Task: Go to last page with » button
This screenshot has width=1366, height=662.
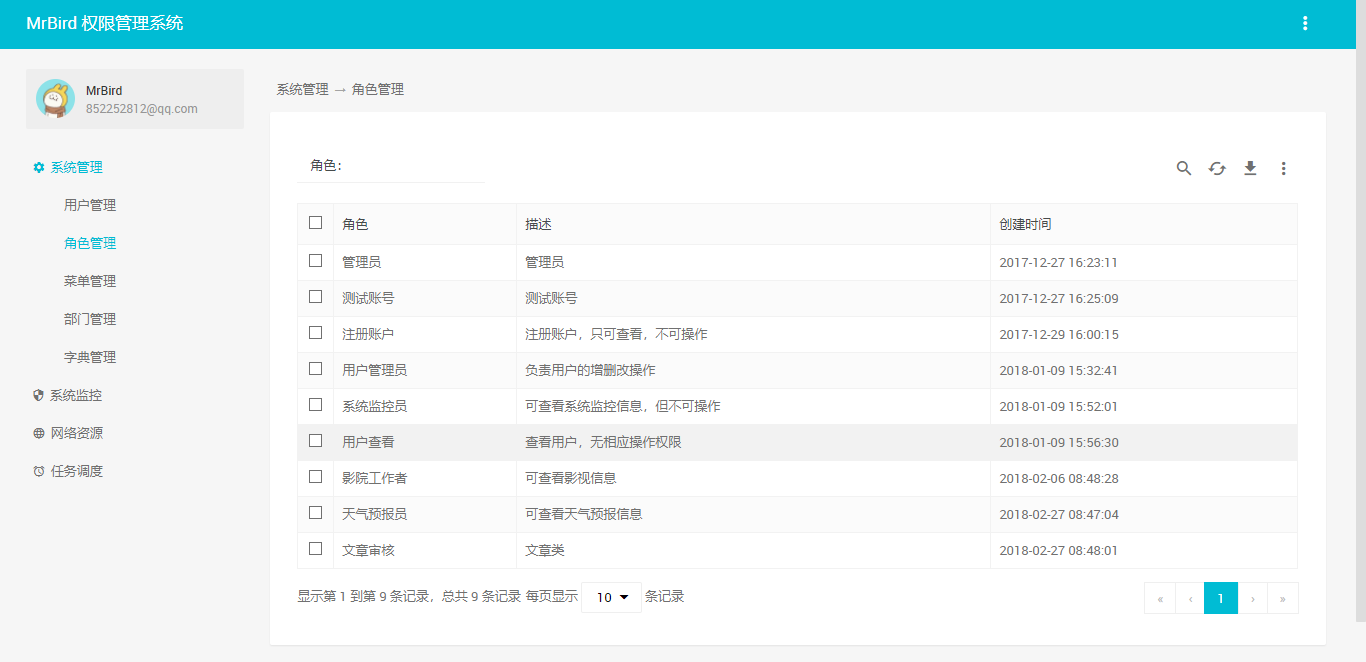Action: (1282, 598)
